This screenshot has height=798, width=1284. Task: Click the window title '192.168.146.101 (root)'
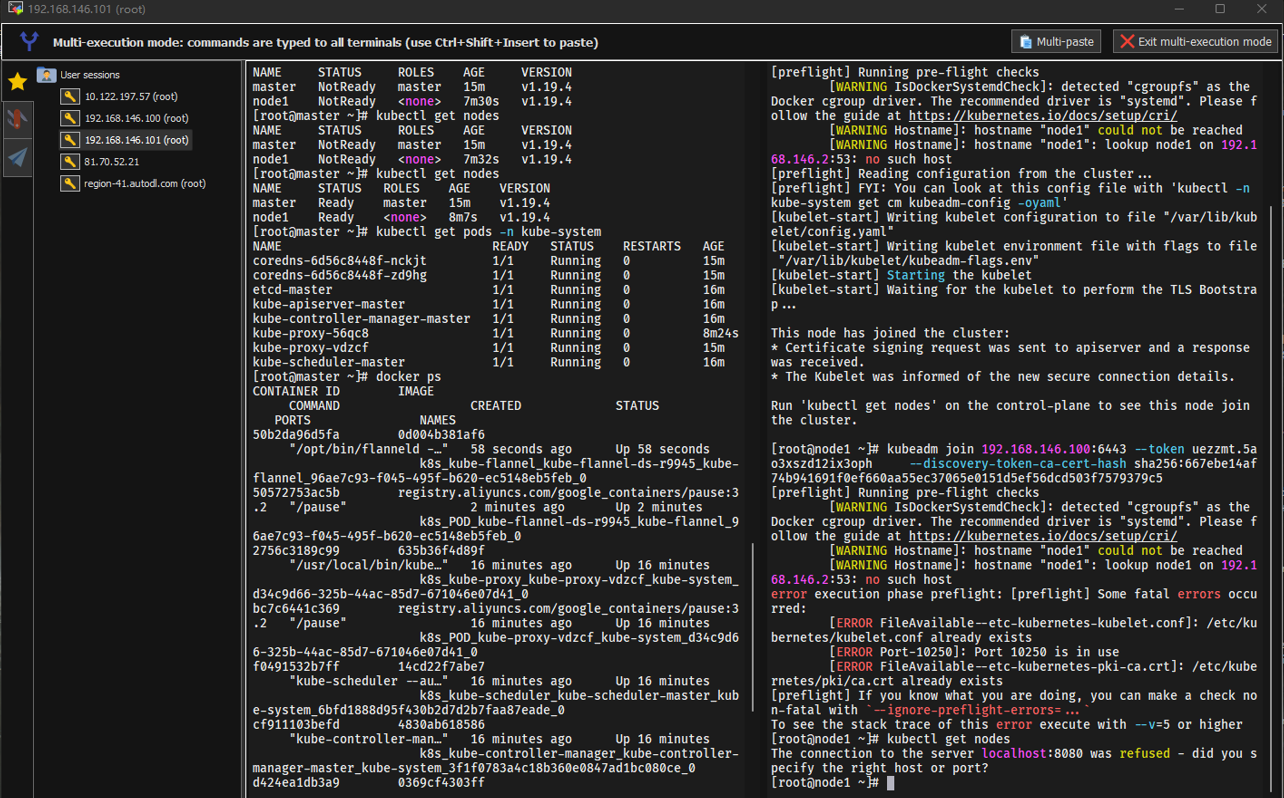coord(87,8)
